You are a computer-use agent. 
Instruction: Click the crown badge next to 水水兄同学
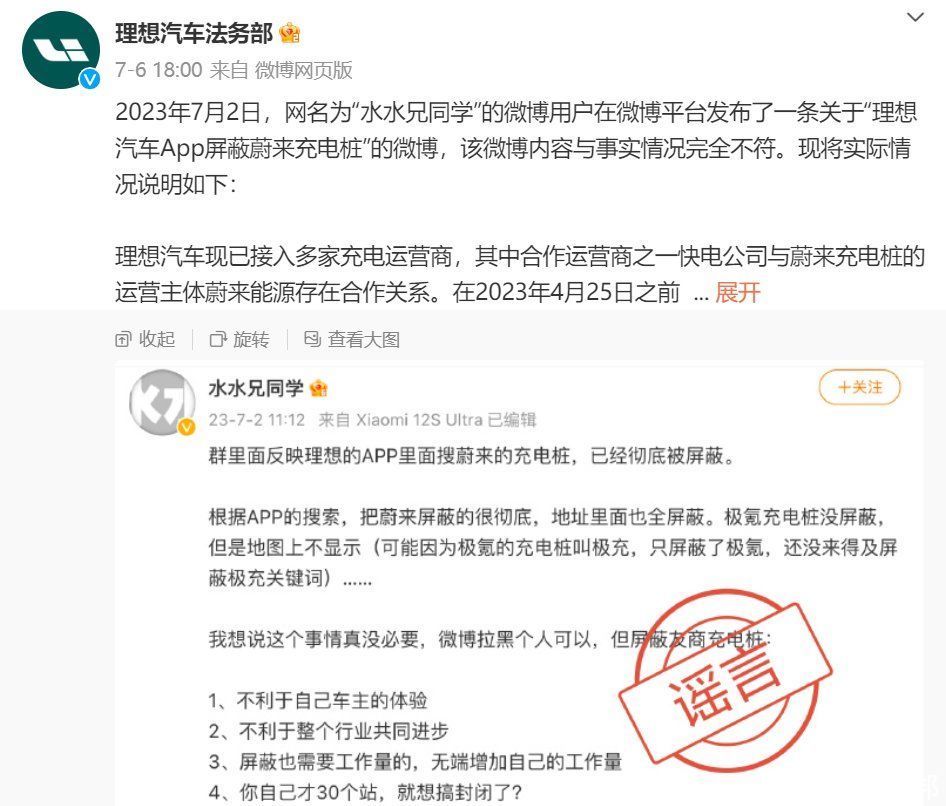click(318, 389)
